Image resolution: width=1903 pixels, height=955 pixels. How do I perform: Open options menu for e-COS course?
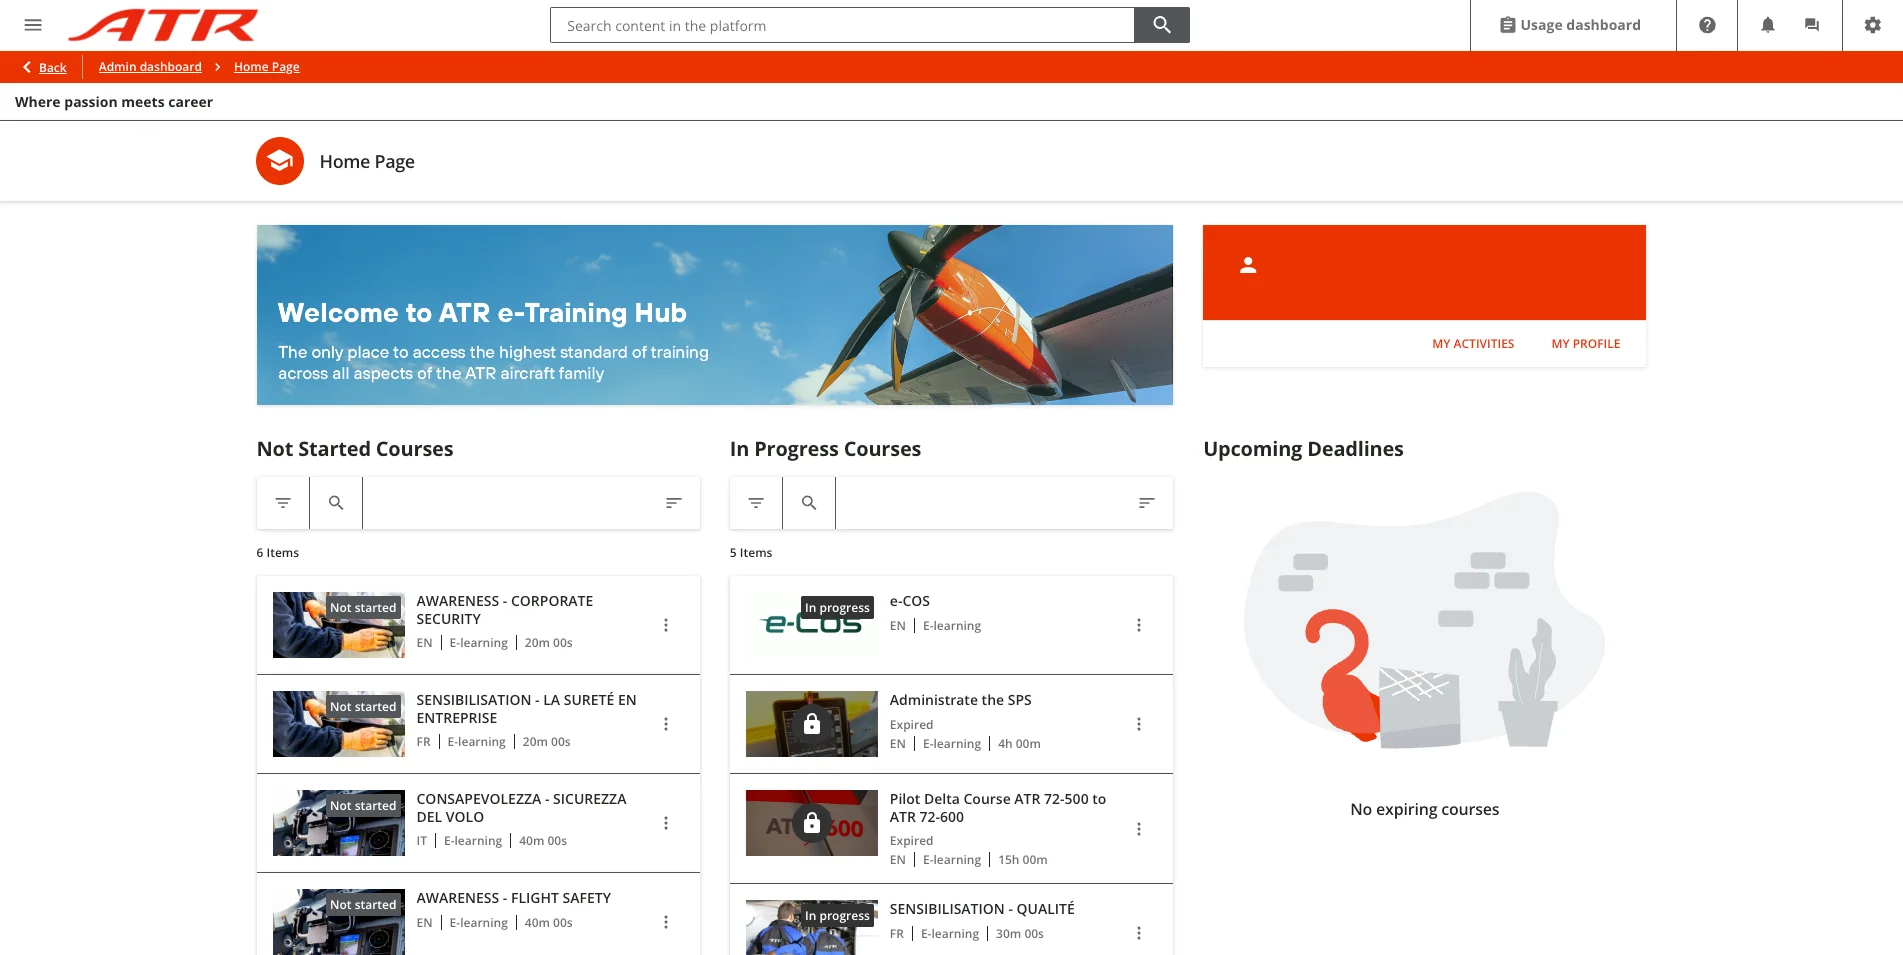tap(1139, 625)
